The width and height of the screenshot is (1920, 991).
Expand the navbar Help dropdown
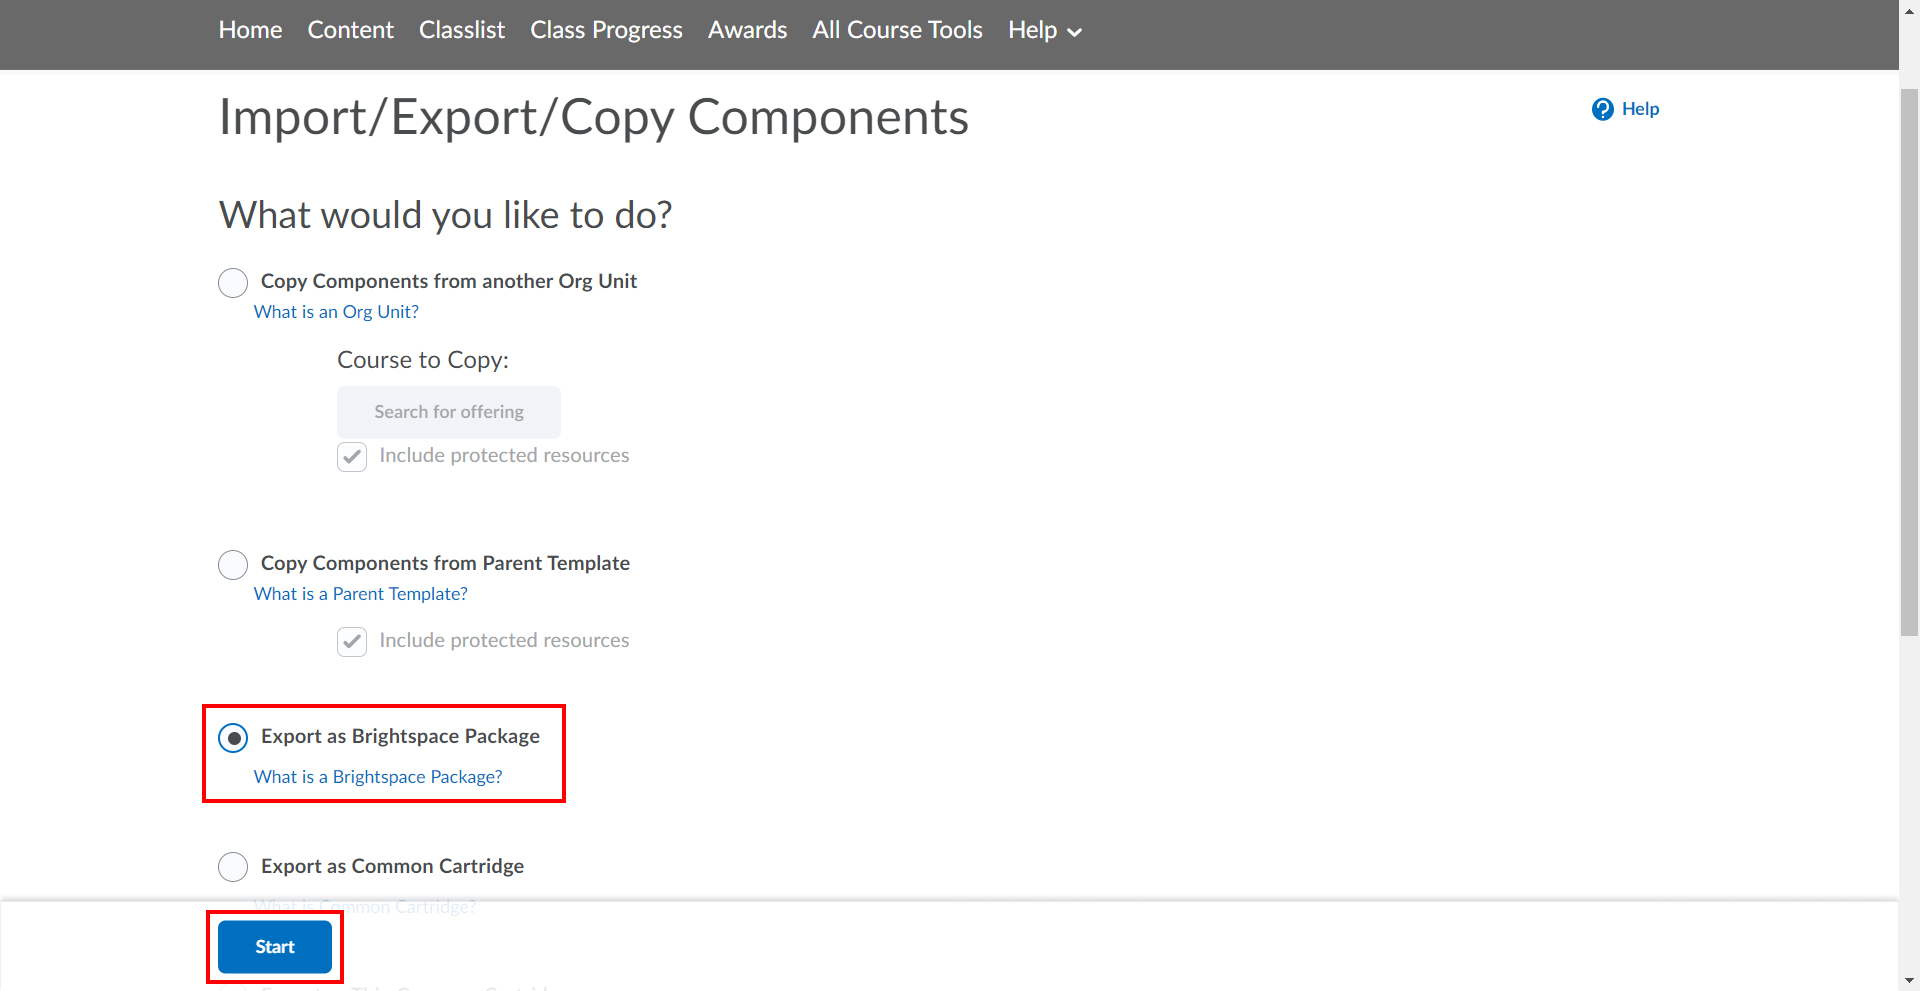pos(1044,30)
